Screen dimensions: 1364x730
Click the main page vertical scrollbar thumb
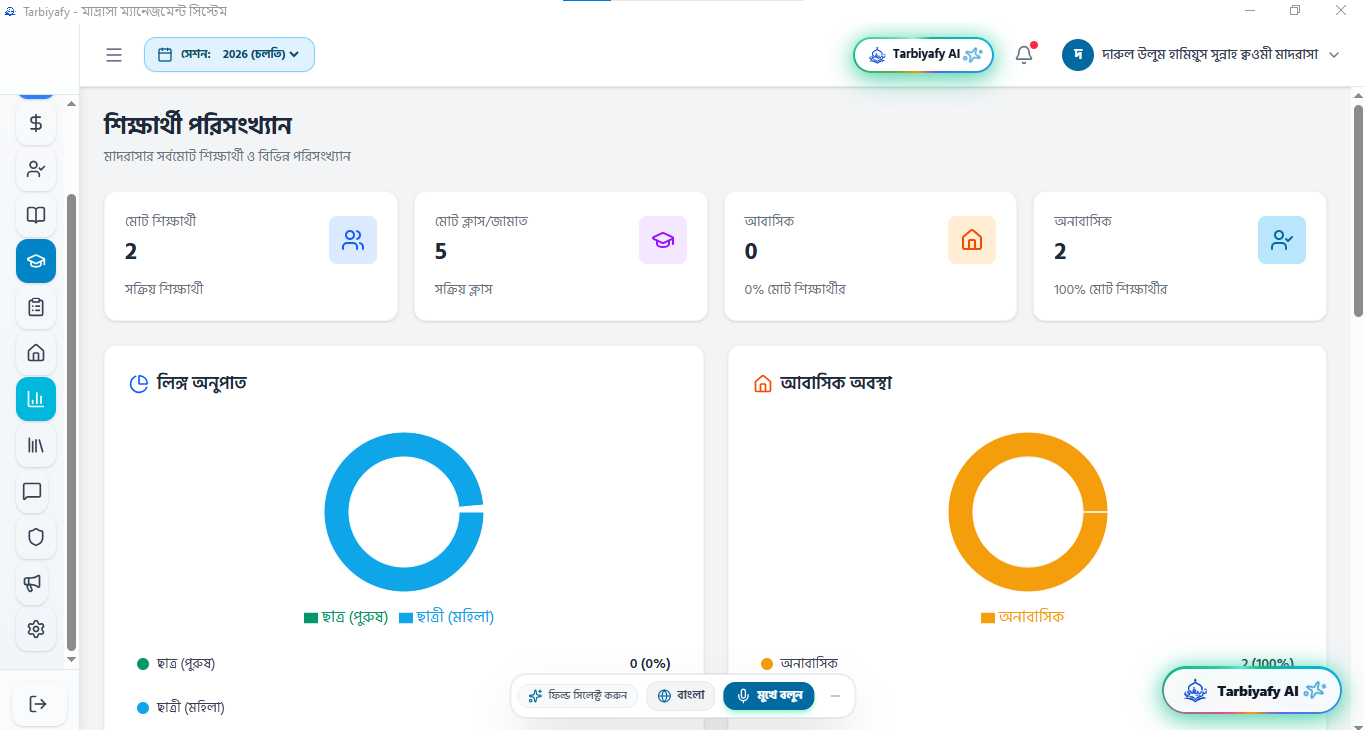pos(1358,210)
